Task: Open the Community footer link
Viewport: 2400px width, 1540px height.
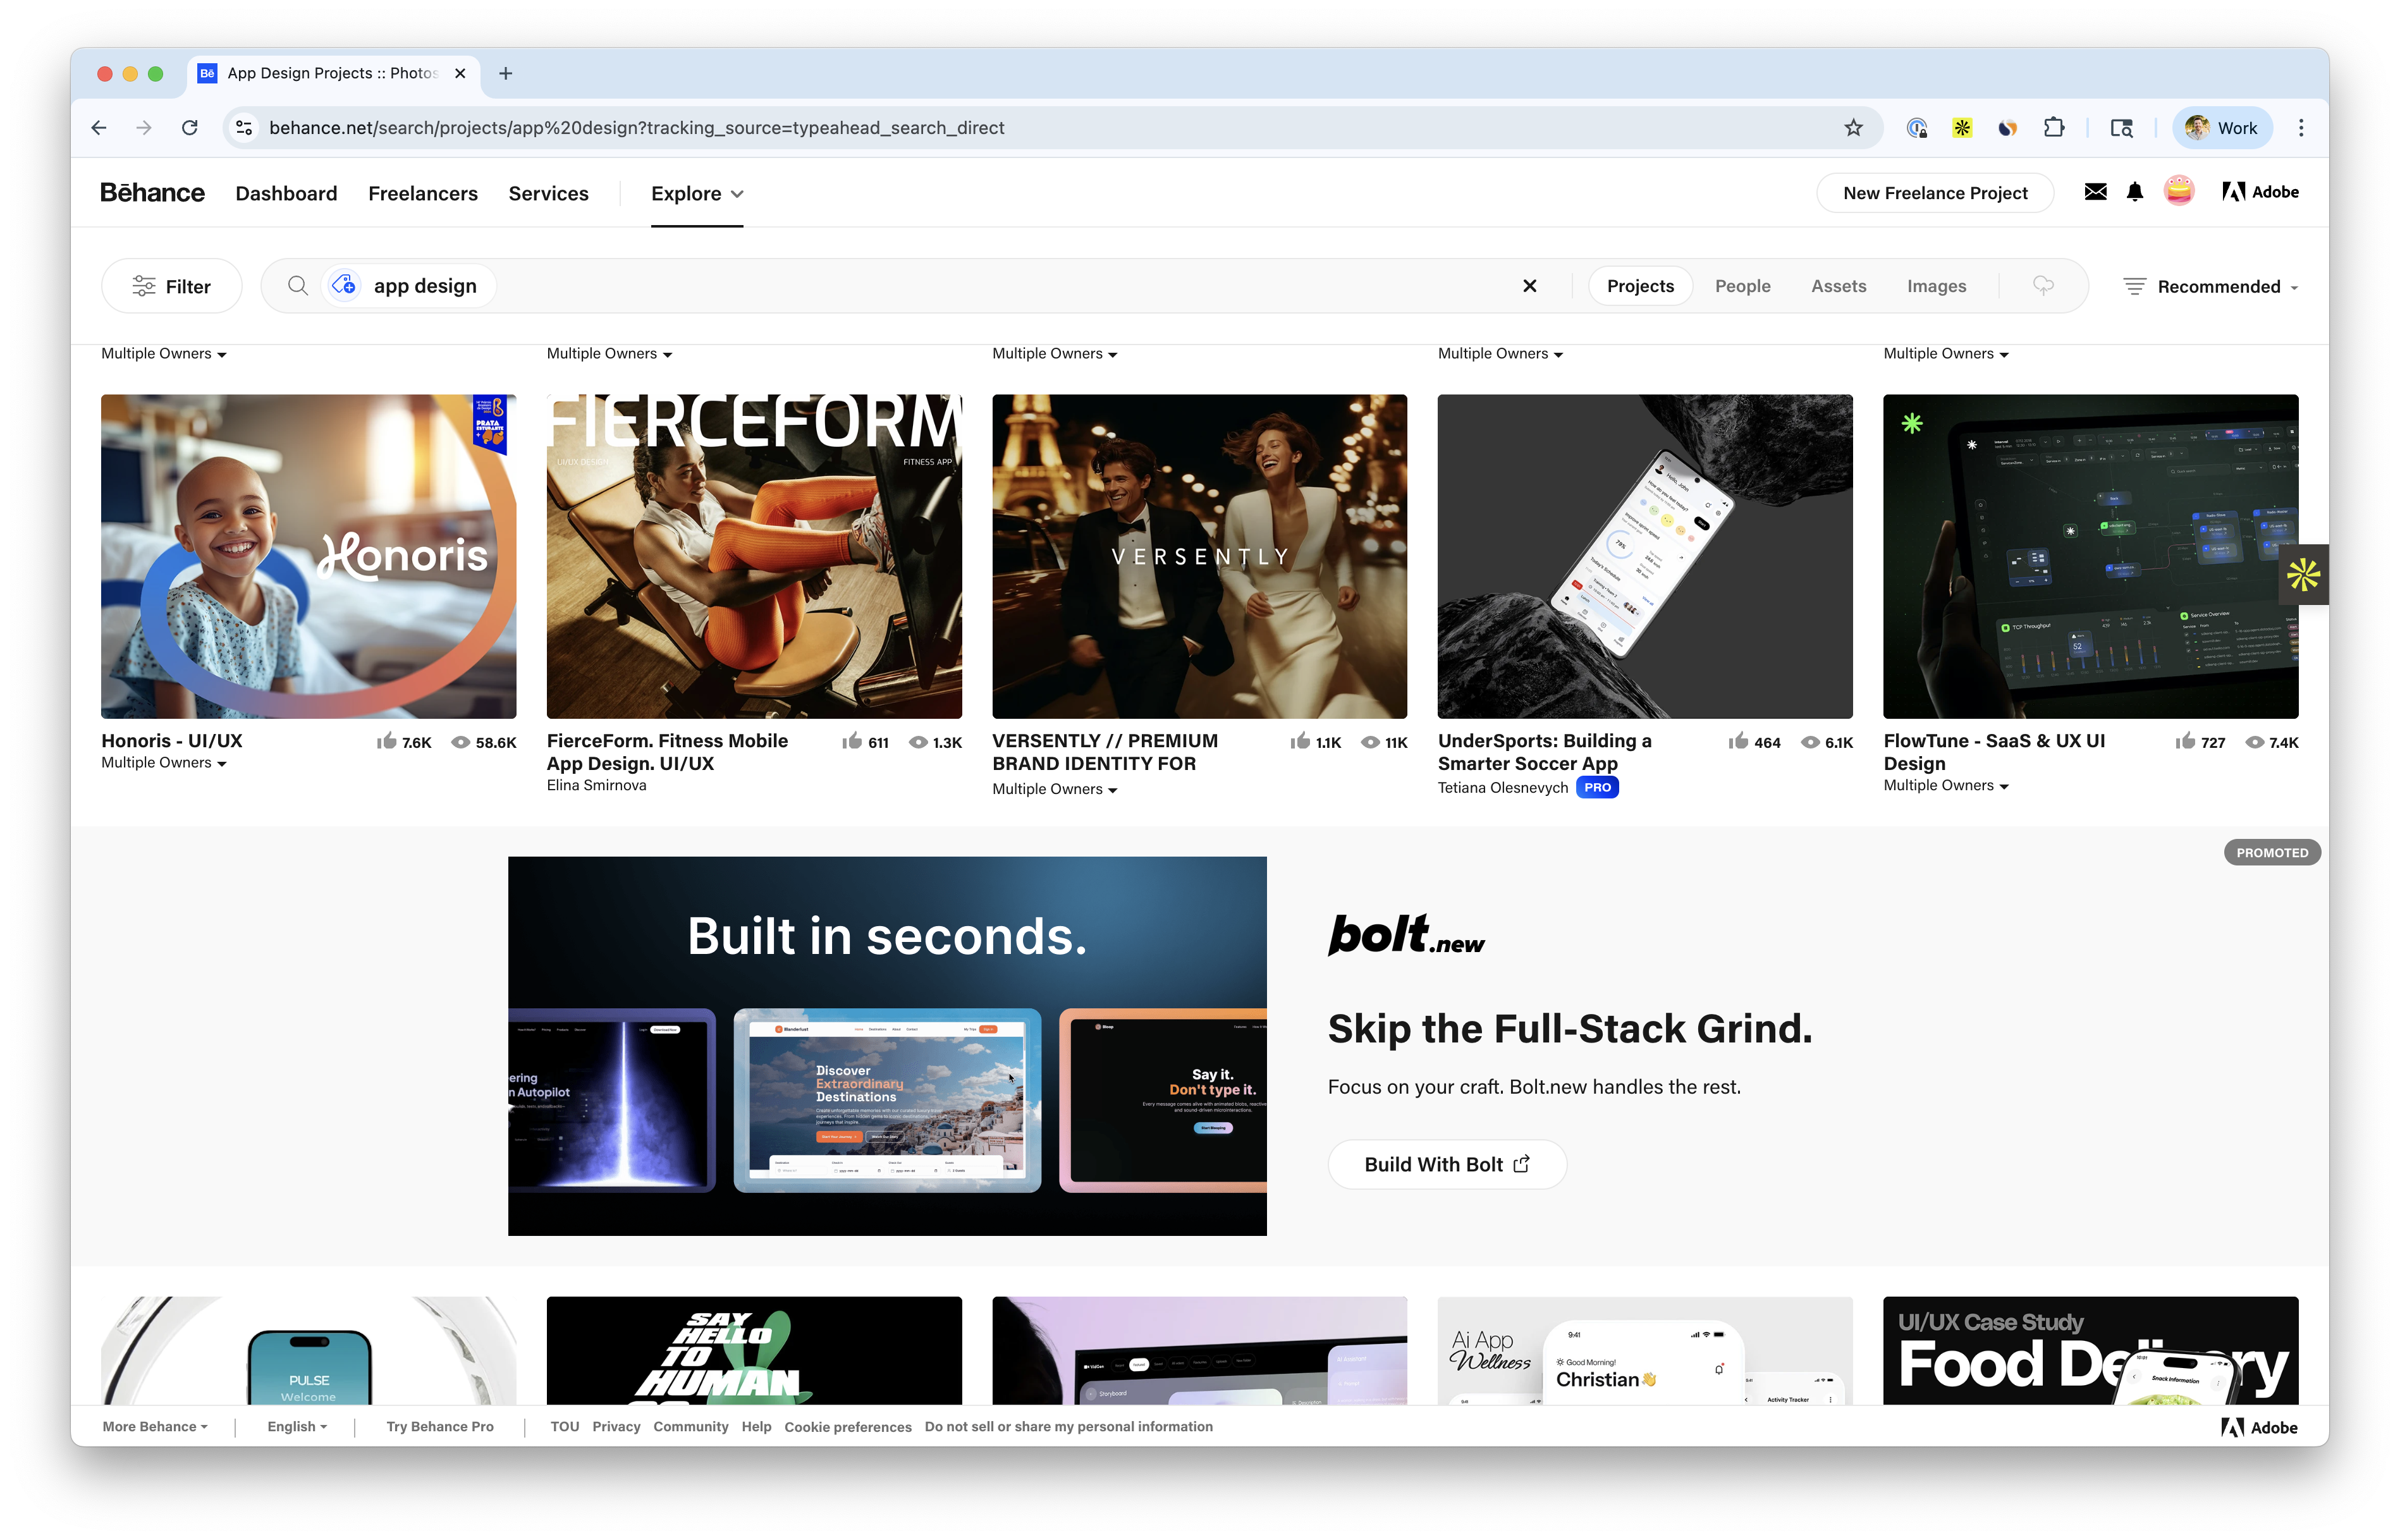Action: click(690, 1427)
